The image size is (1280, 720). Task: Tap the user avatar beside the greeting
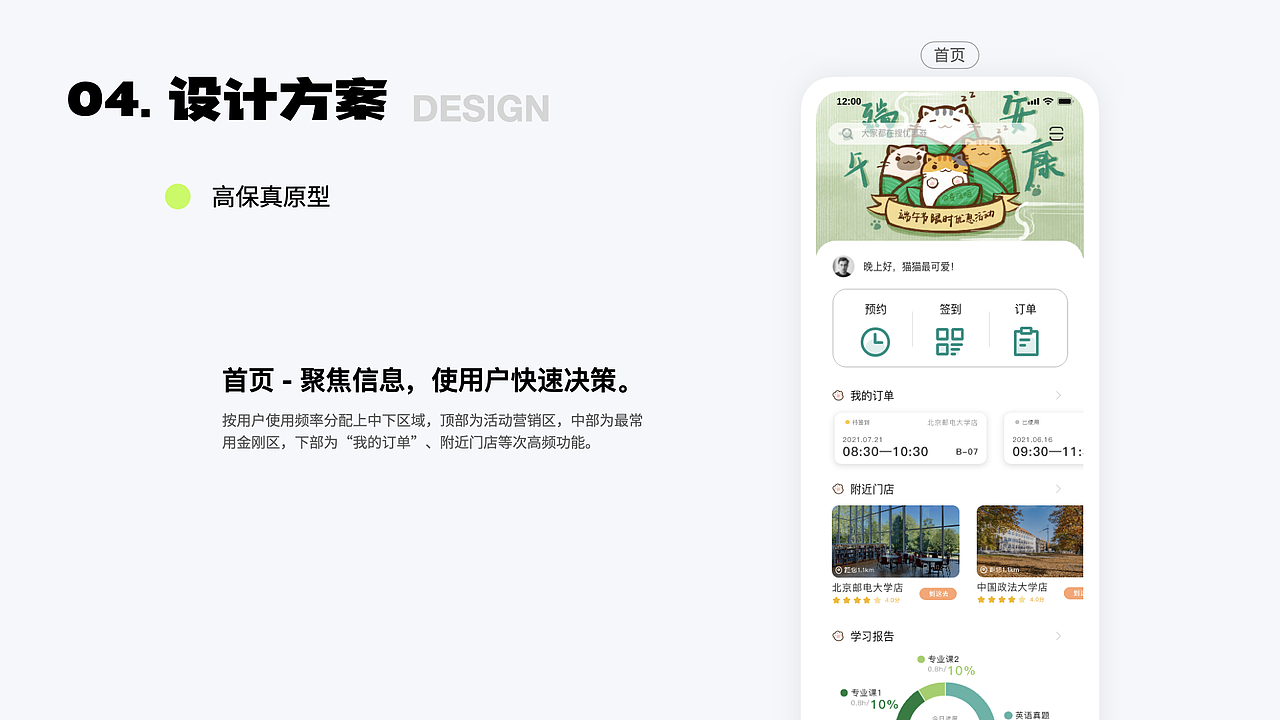point(843,266)
